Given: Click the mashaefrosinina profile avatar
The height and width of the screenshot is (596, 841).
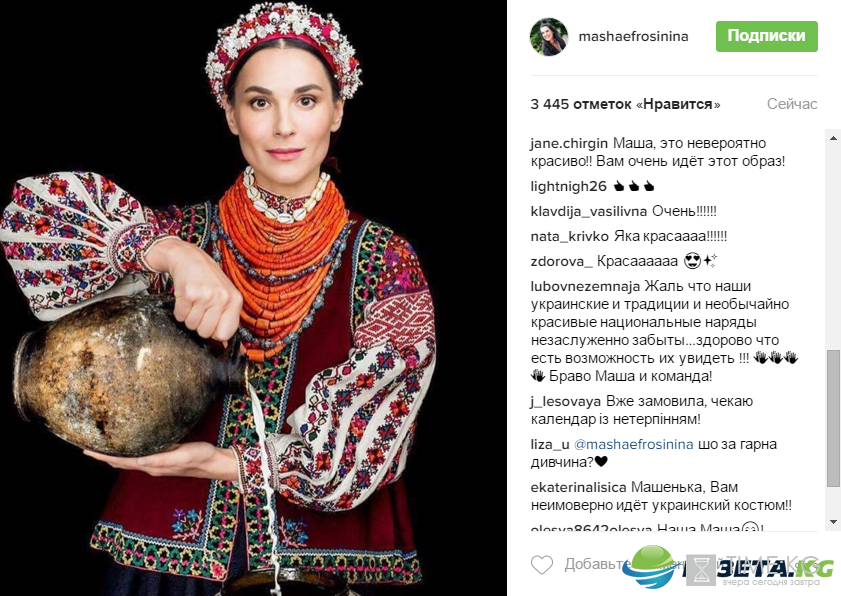Looking at the screenshot, I should [549, 36].
